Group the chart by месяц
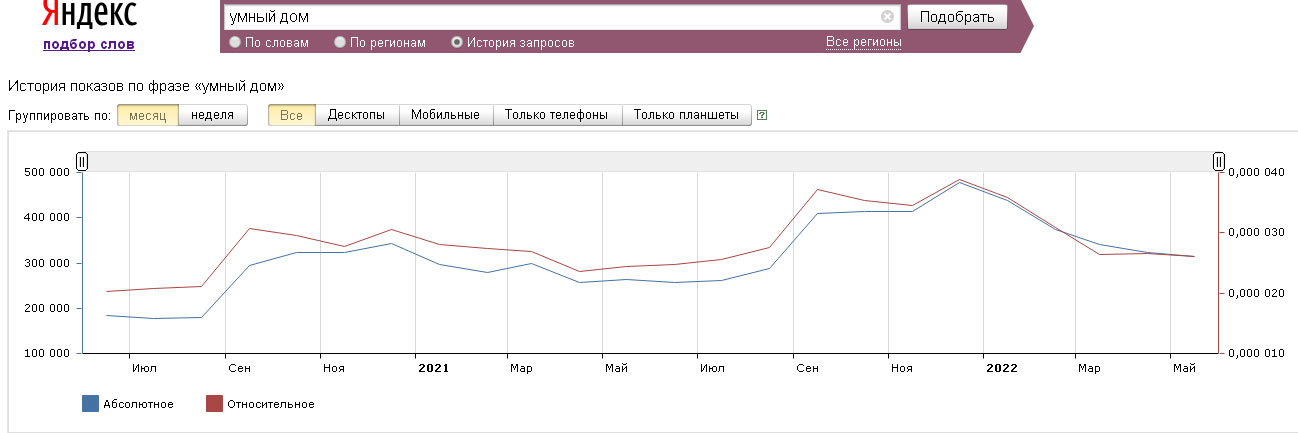 coord(147,115)
